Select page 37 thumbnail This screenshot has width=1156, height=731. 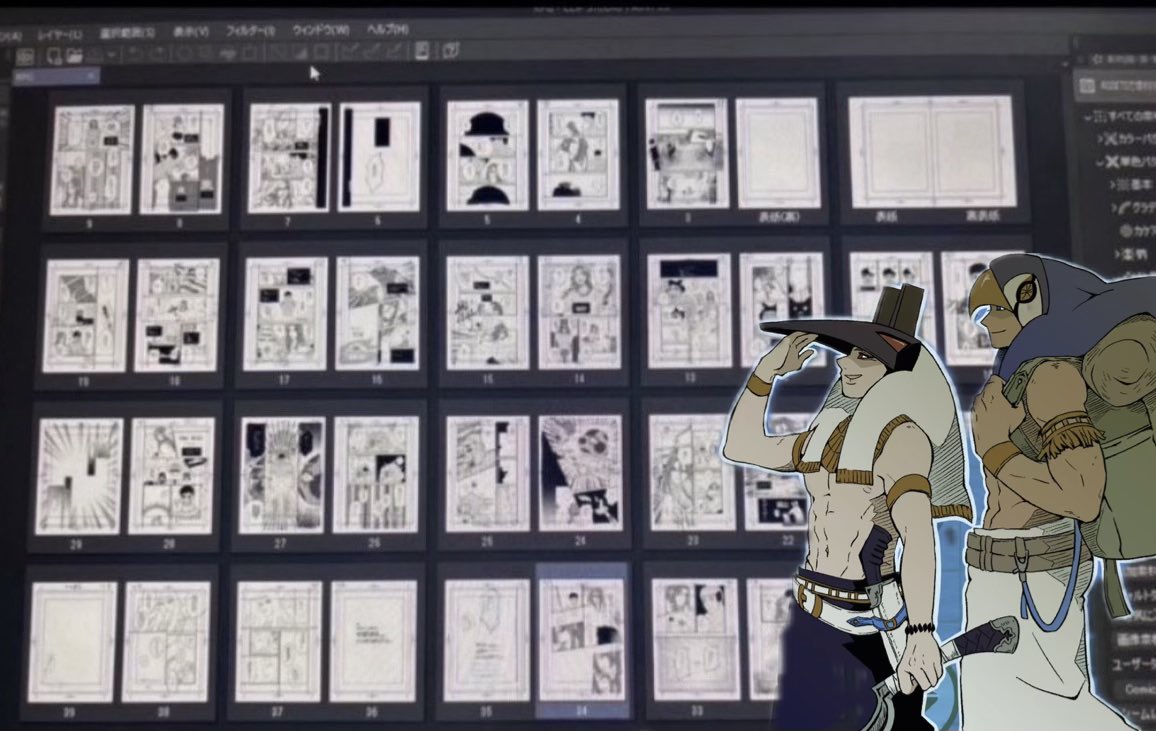coord(279,640)
